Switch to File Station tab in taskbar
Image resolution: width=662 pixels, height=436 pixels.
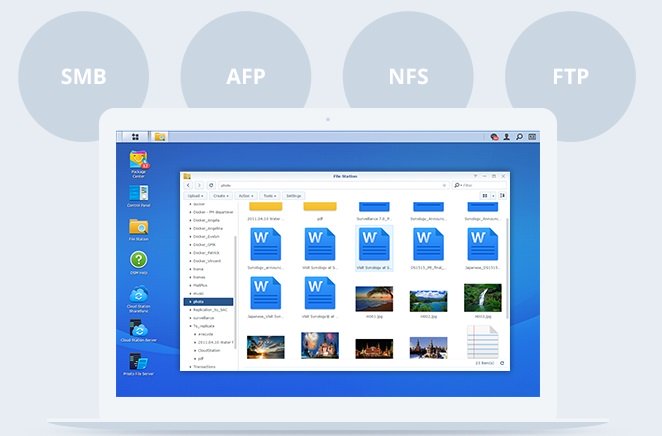pyautogui.click(x=160, y=136)
